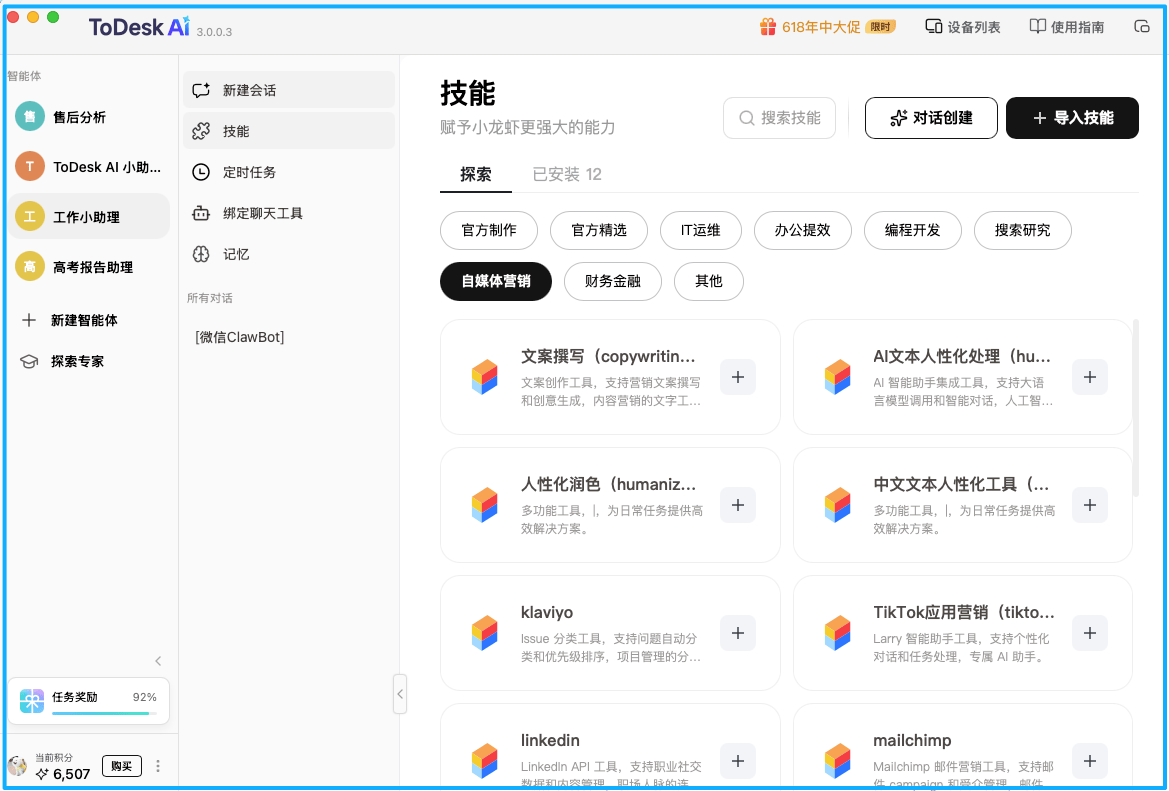Click the 购买 points button
Viewport: 1169px width, 791px height.
point(122,766)
